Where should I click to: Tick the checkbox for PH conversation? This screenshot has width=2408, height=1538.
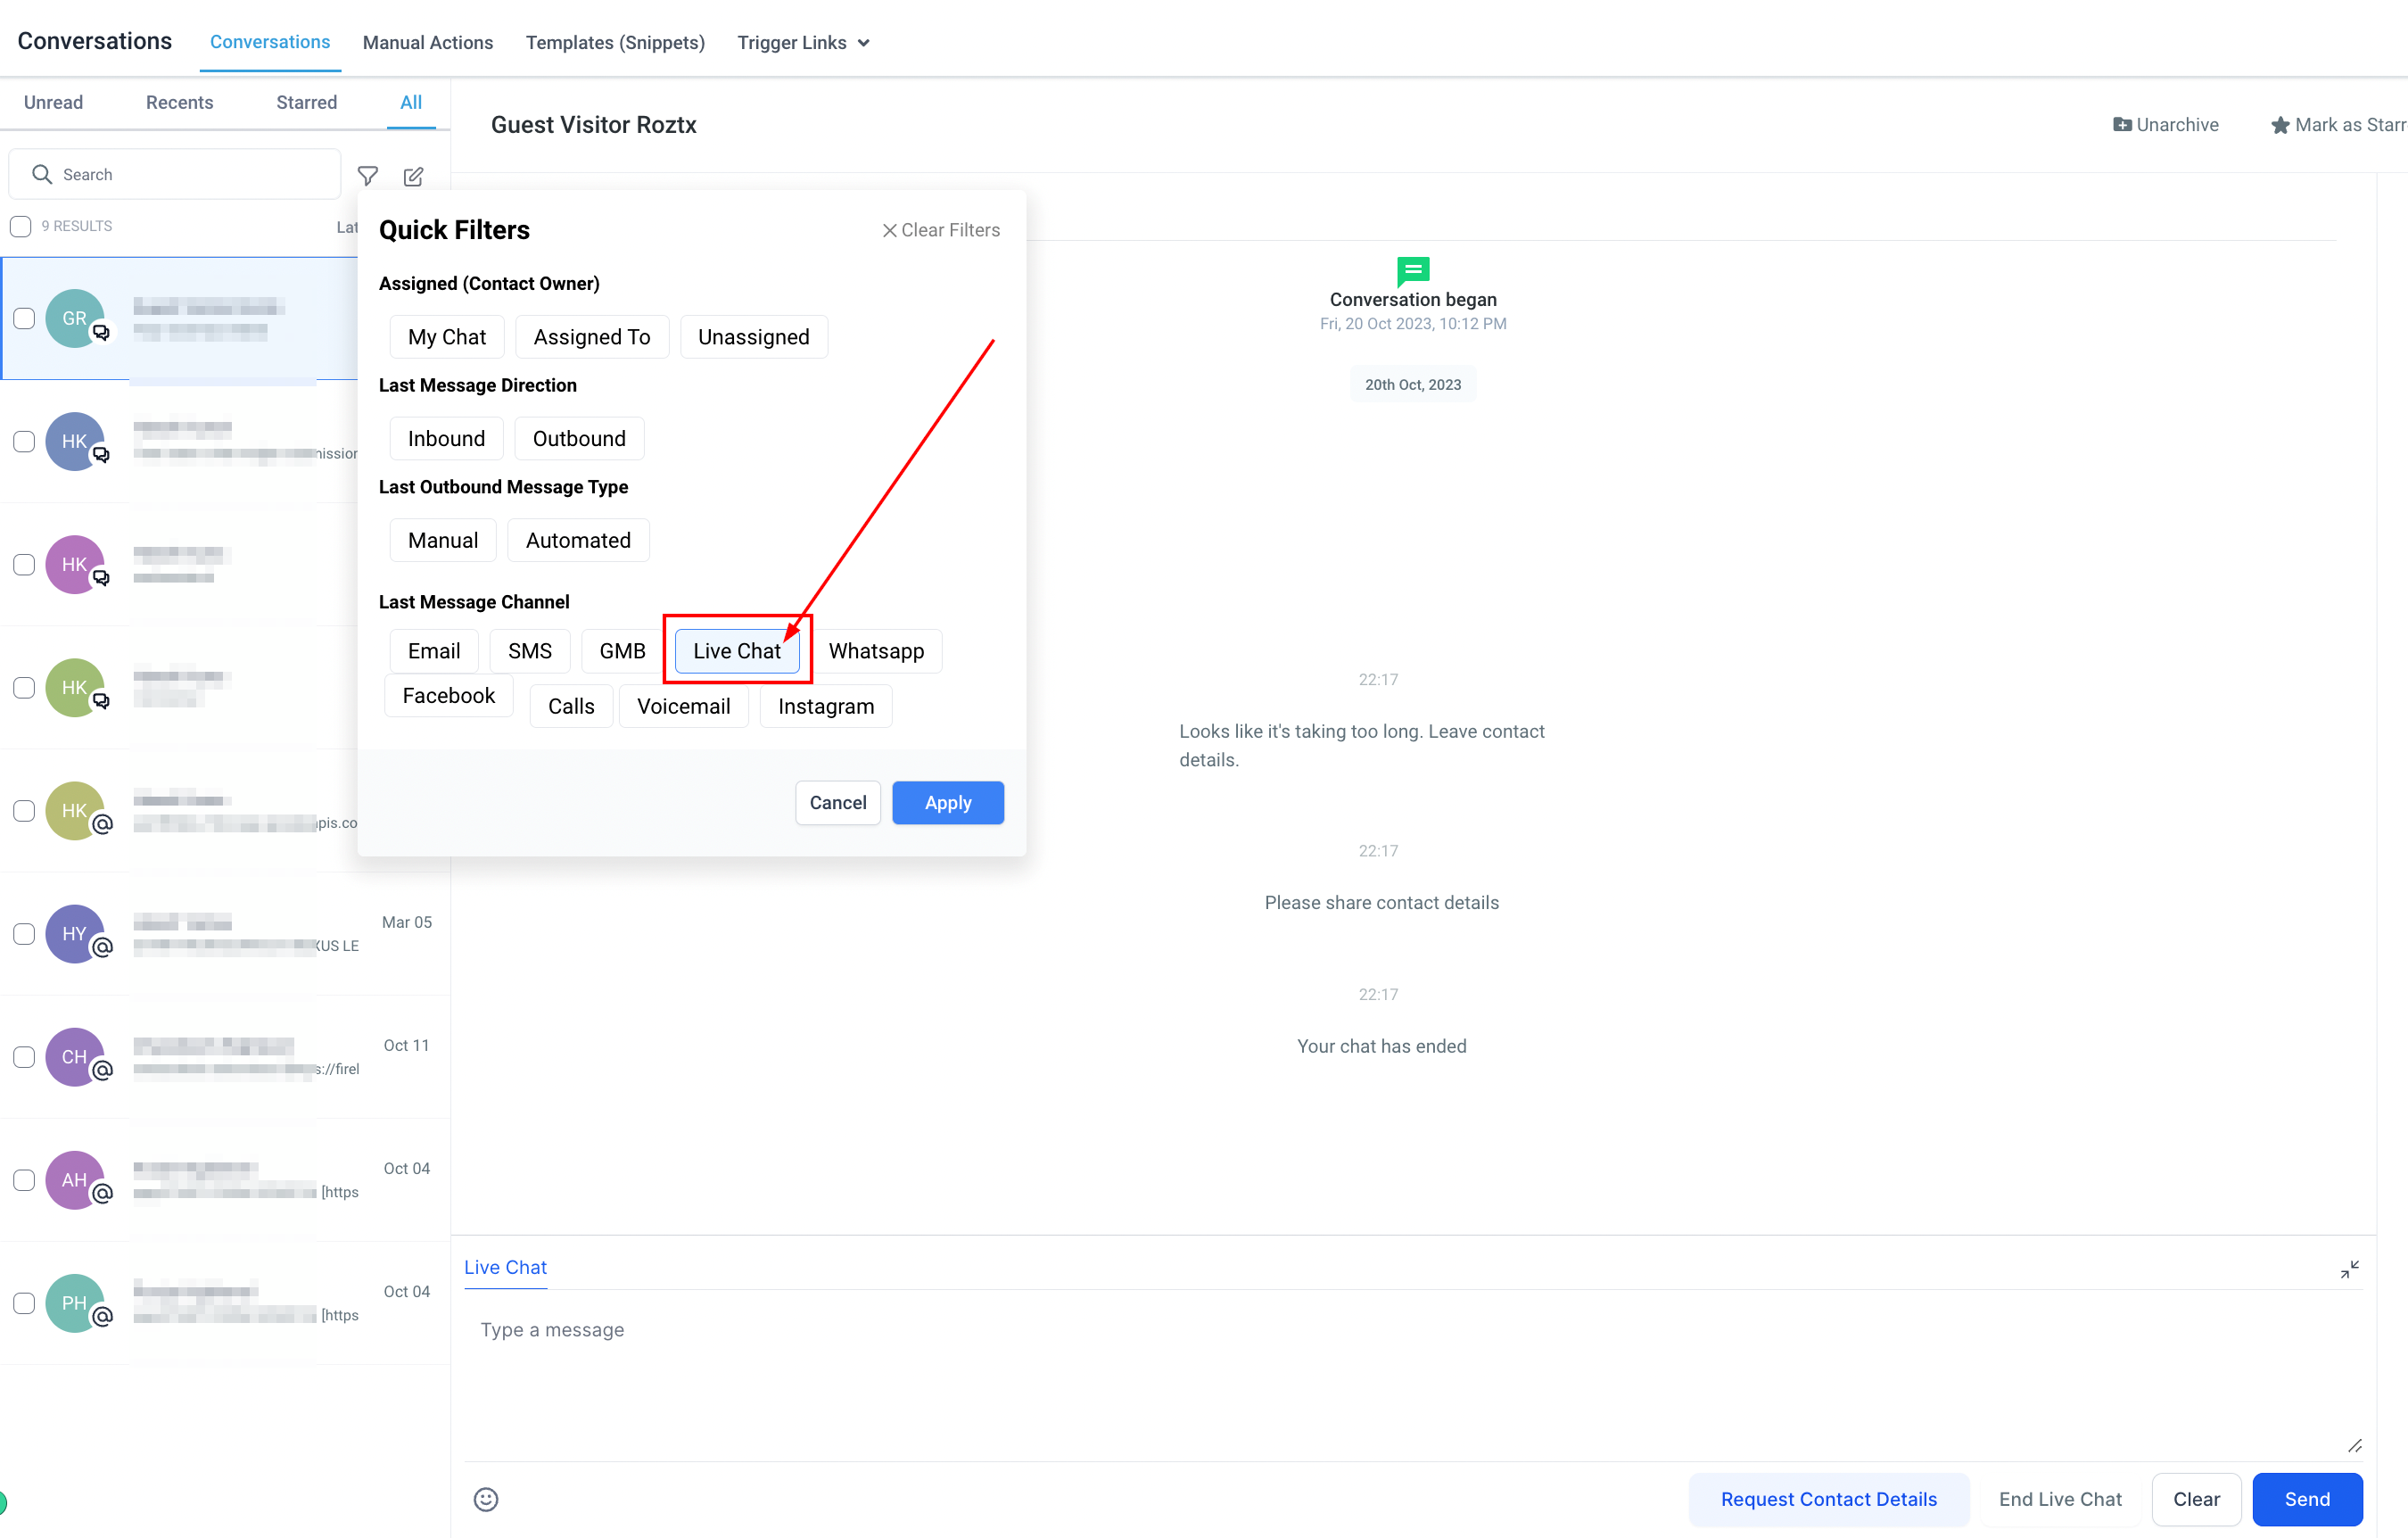24,1302
